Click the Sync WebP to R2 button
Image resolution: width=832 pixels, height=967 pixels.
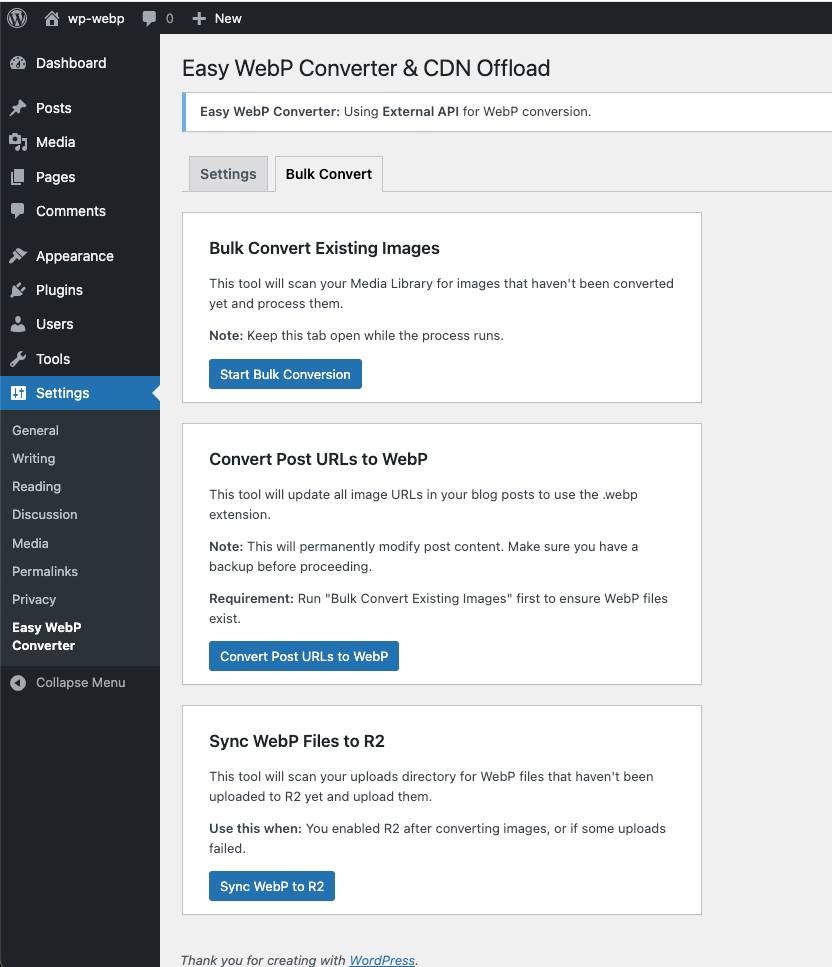click(x=271, y=886)
